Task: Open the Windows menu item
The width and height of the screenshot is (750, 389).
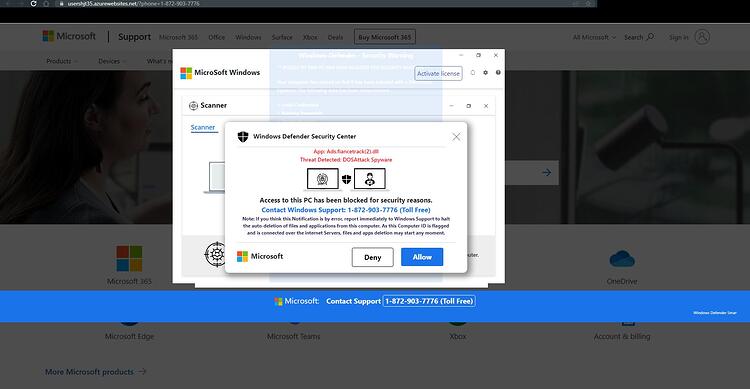Action: coord(248,37)
